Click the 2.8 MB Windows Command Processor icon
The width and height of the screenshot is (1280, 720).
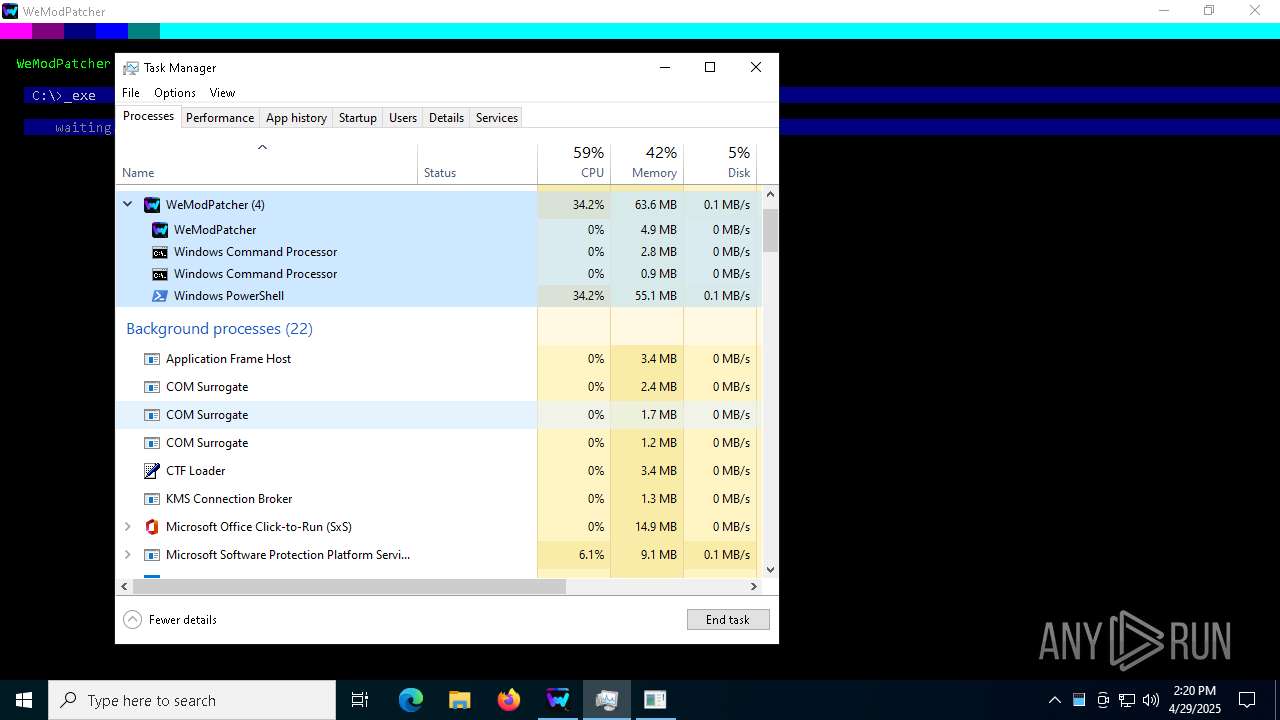pyautogui.click(x=160, y=252)
